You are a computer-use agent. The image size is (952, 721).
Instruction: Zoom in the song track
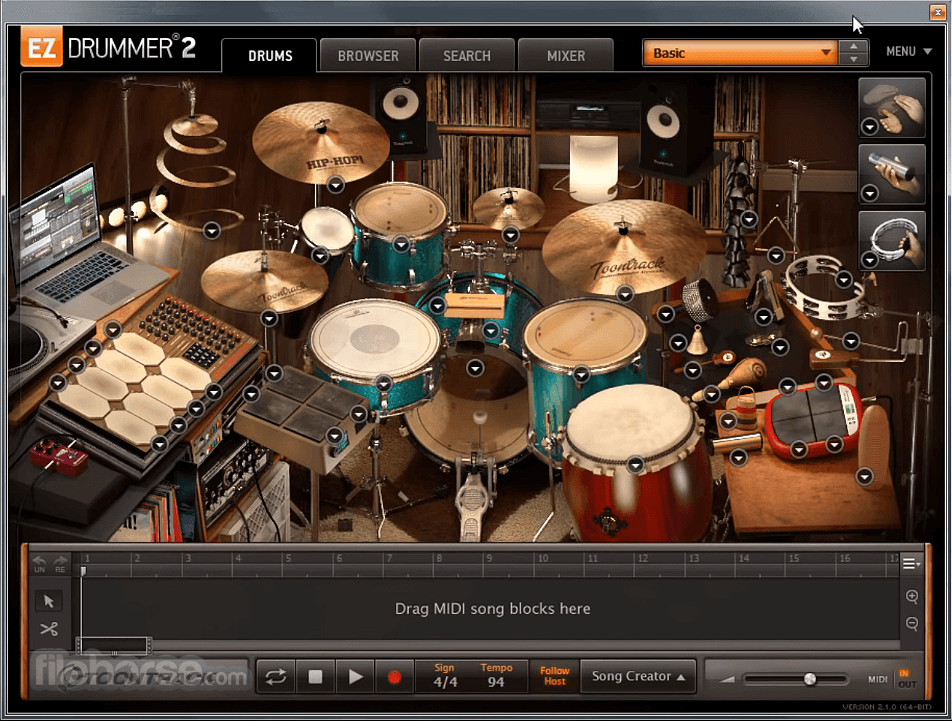(911, 597)
